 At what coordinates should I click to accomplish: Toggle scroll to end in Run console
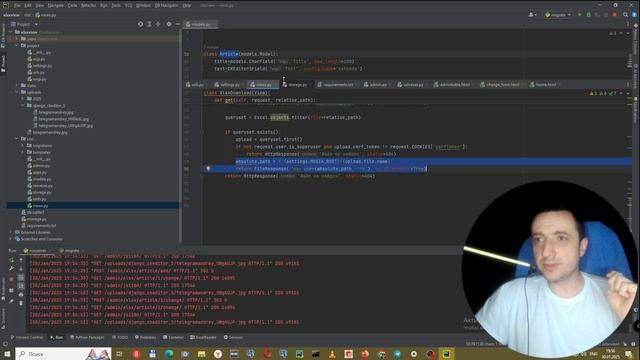click(x=21, y=286)
